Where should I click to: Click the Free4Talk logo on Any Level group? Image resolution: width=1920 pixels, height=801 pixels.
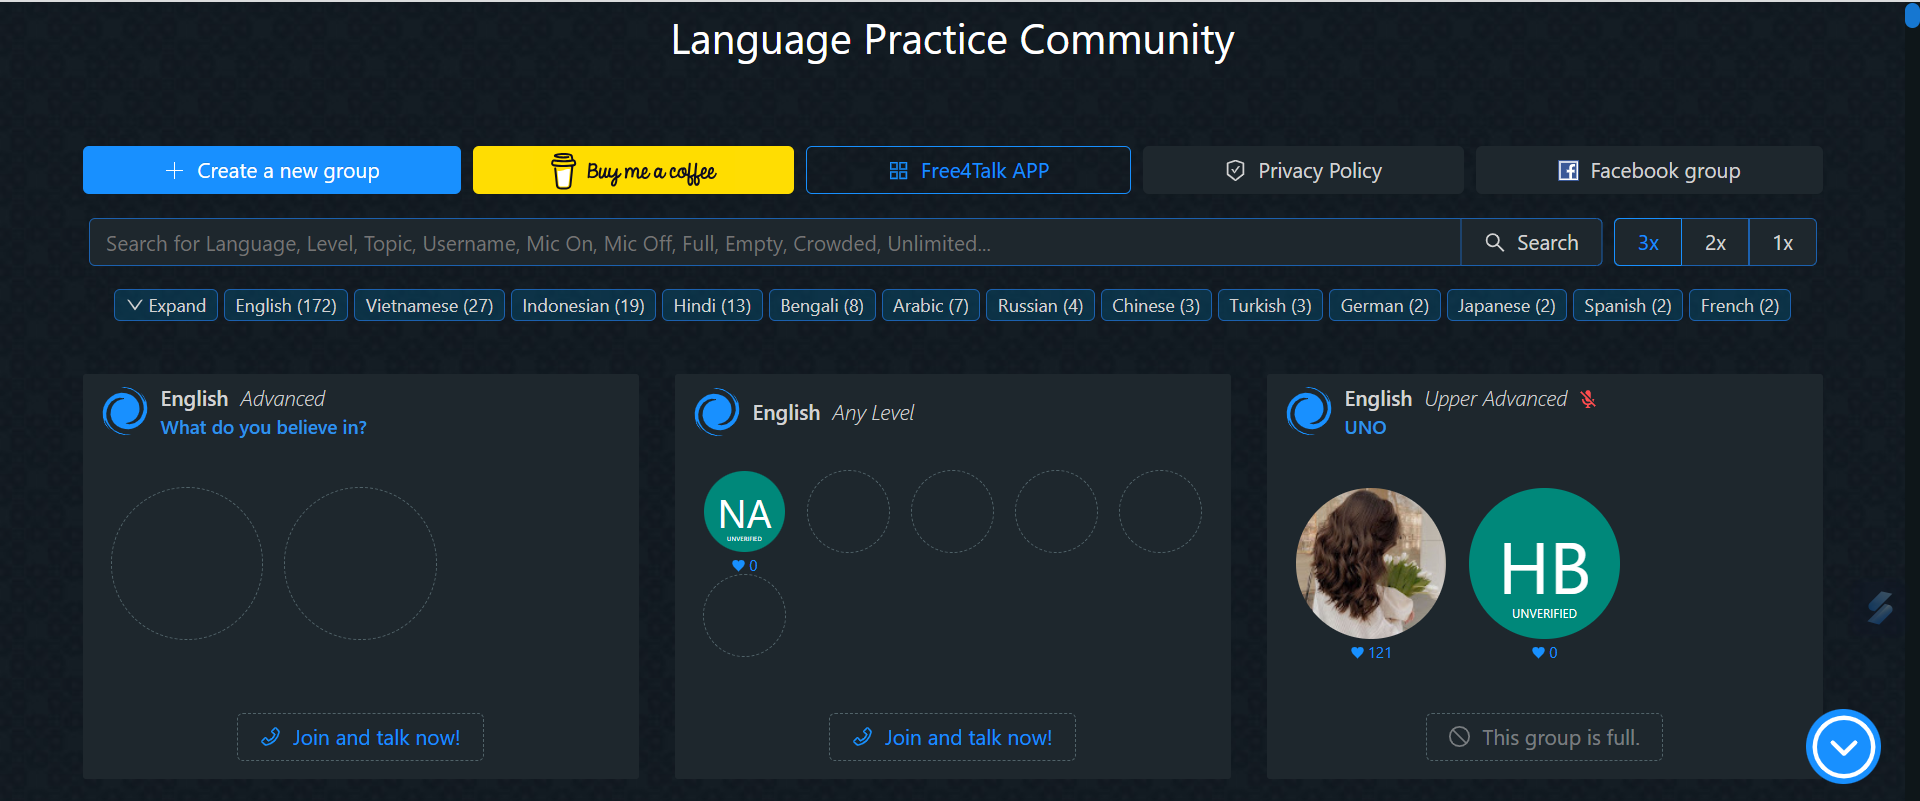717,412
